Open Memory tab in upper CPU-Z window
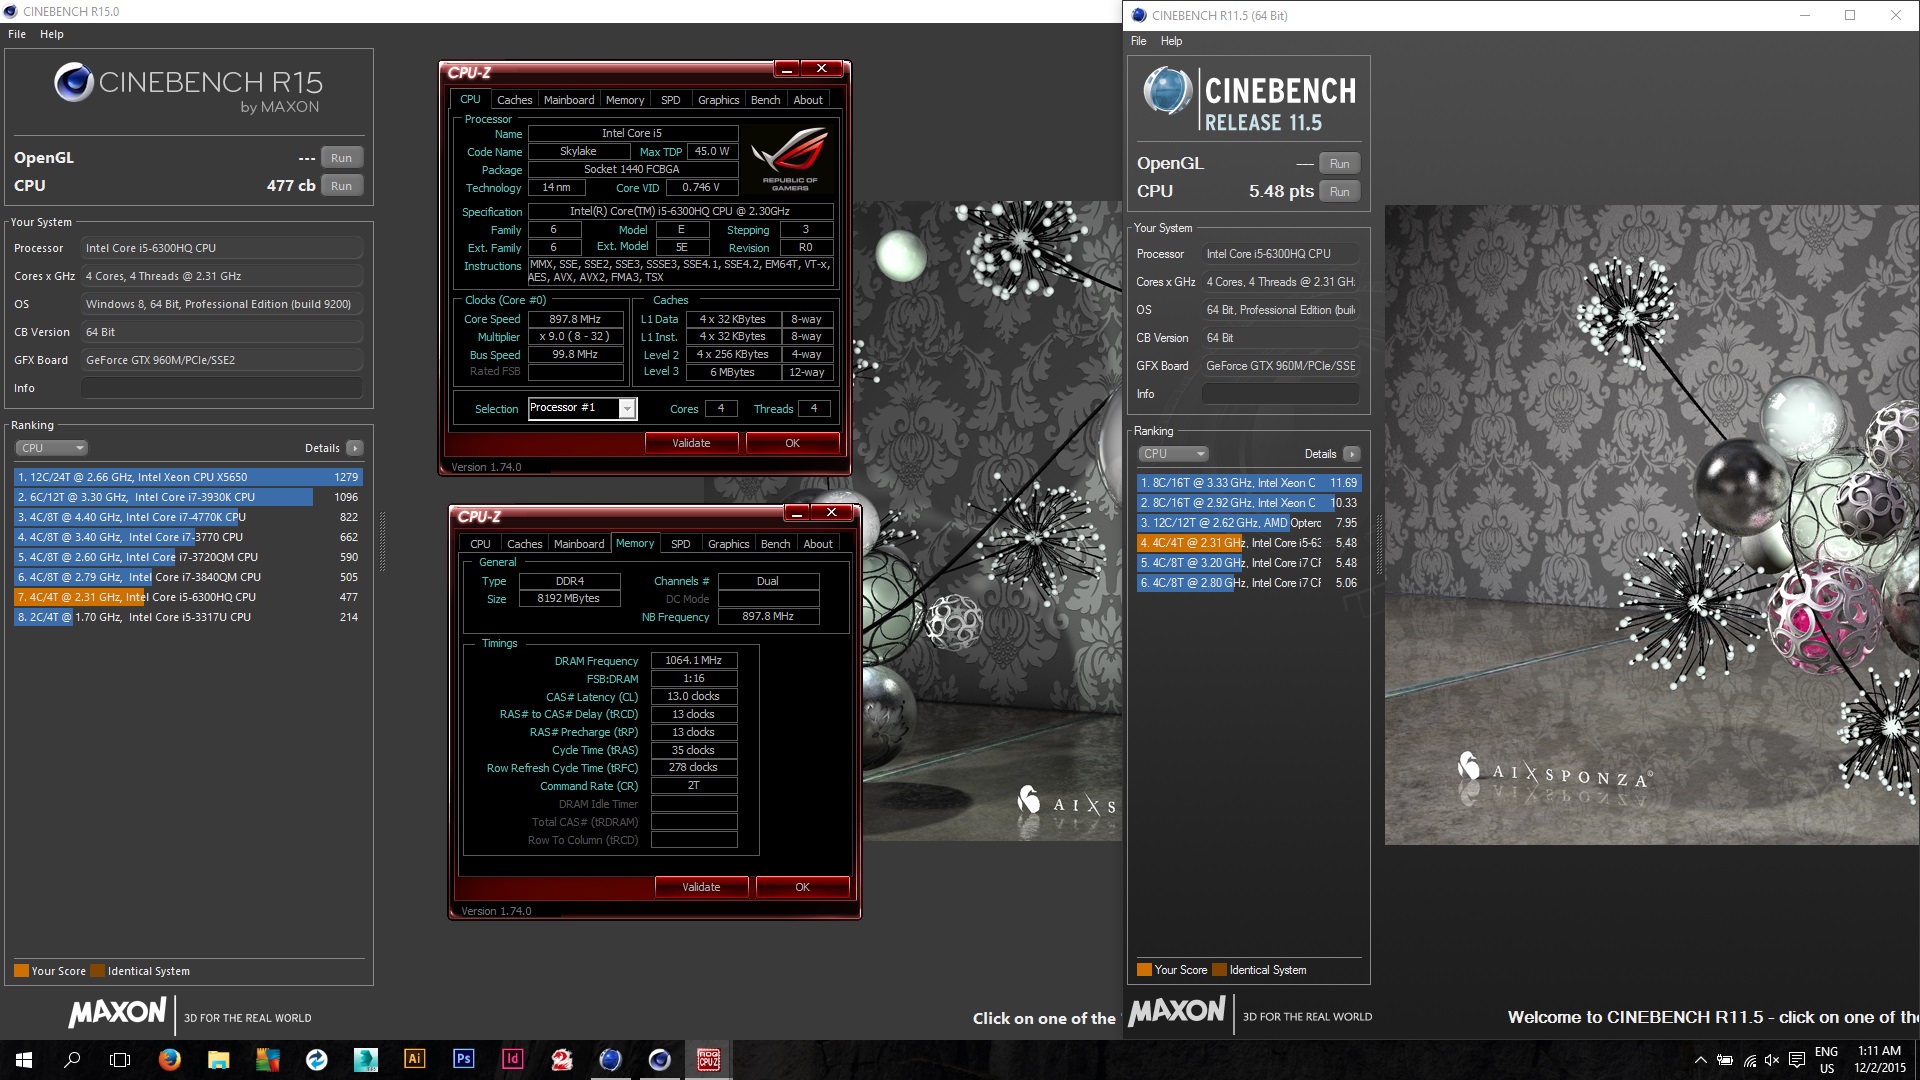 625,100
